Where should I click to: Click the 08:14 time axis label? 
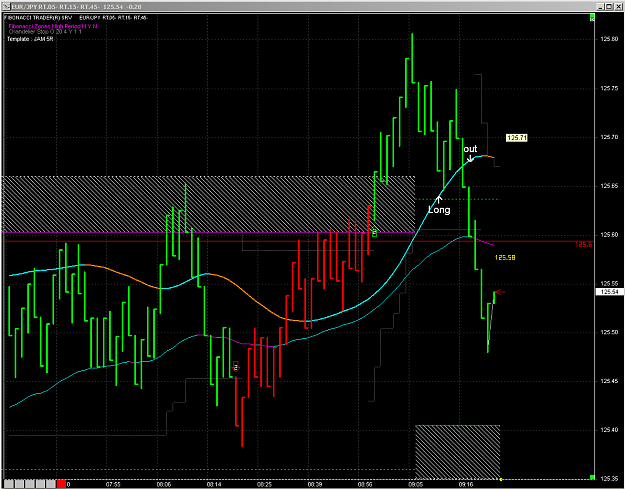point(214,485)
